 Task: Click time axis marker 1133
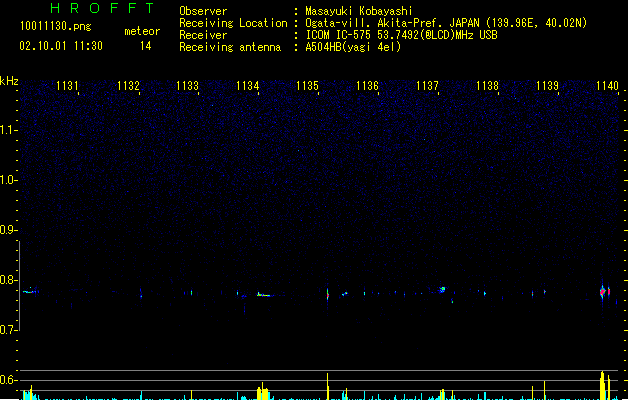click(187, 86)
